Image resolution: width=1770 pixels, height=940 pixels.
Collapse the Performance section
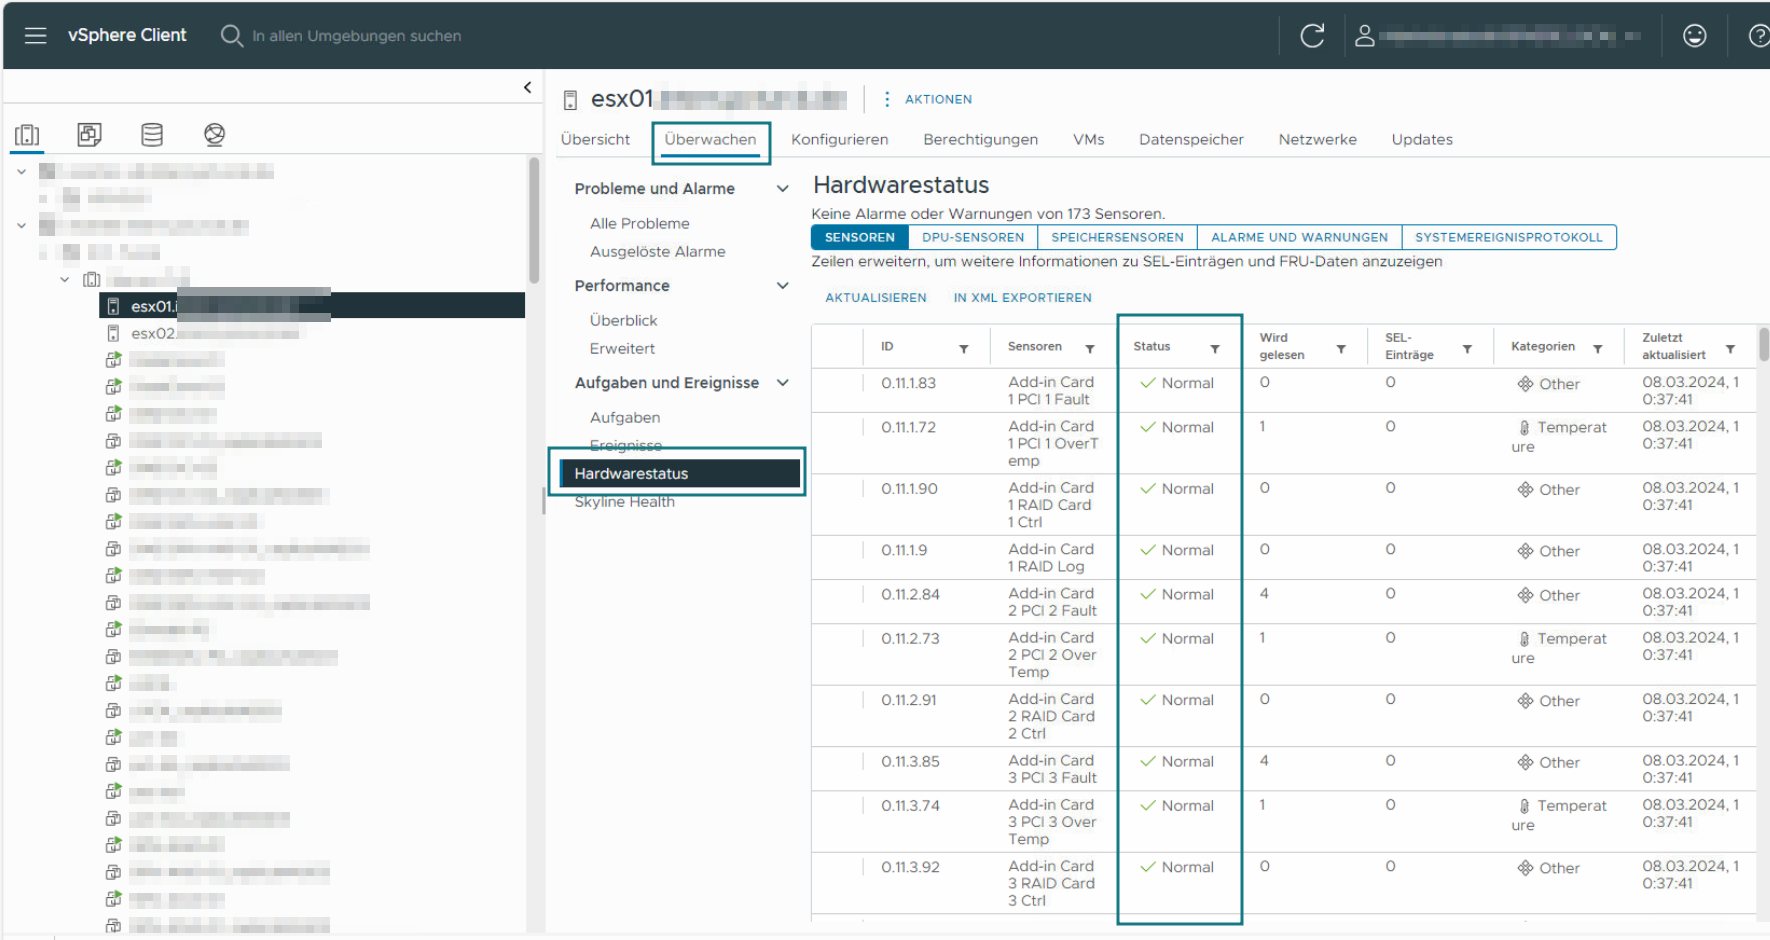click(x=783, y=286)
